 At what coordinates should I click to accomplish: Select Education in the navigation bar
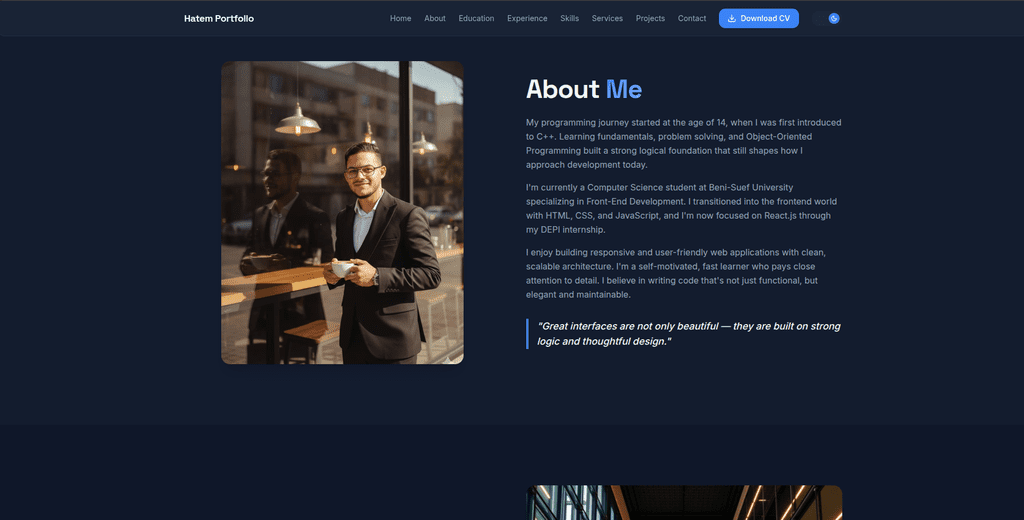tap(476, 18)
